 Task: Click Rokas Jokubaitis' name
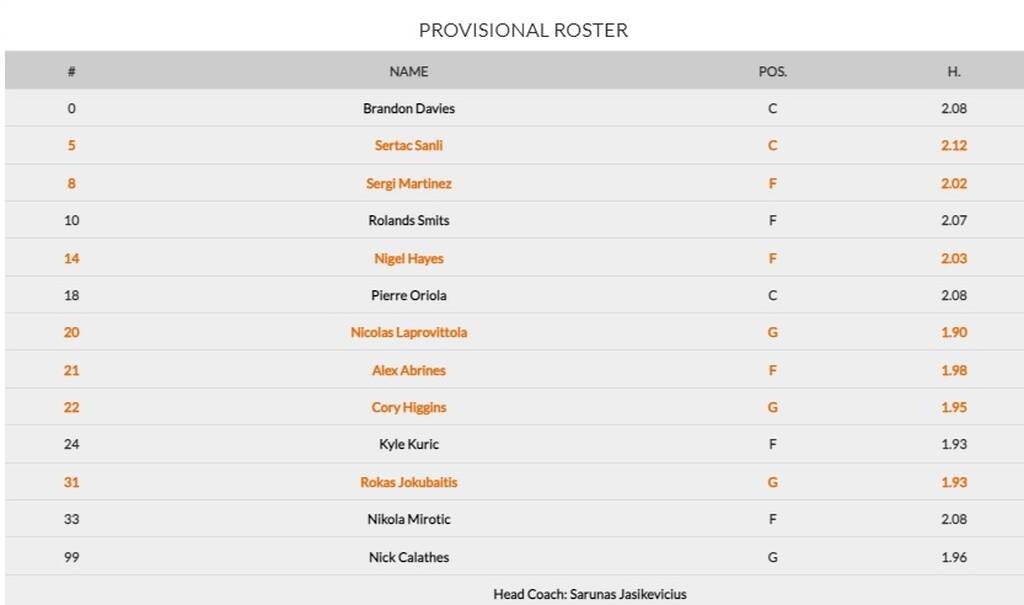coord(408,482)
